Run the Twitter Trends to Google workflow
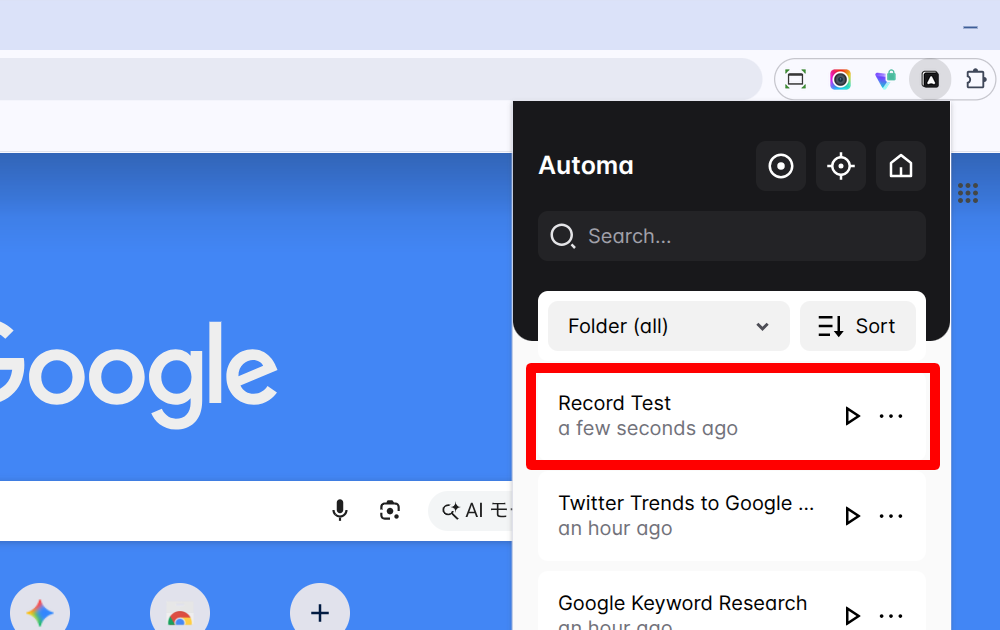 click(852, 516)
